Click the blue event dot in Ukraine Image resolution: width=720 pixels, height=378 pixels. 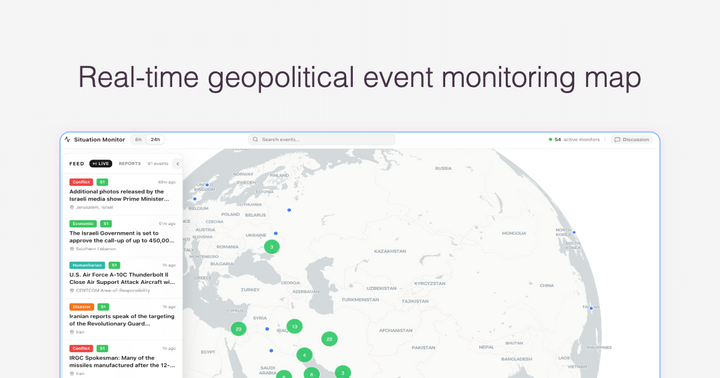coord(276,233)
